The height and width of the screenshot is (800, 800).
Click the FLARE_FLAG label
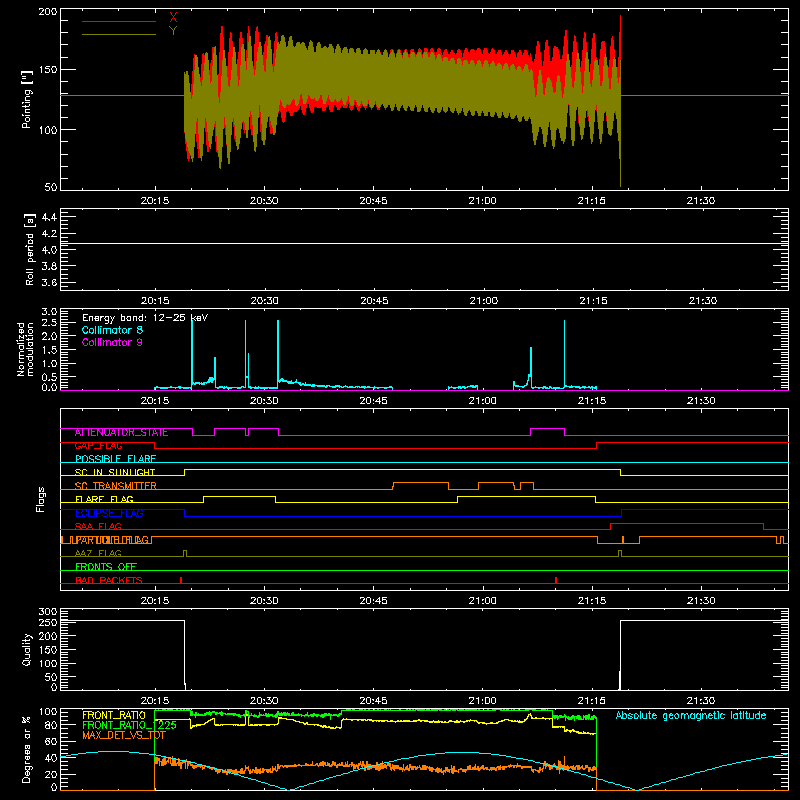(x=104, y=499)
